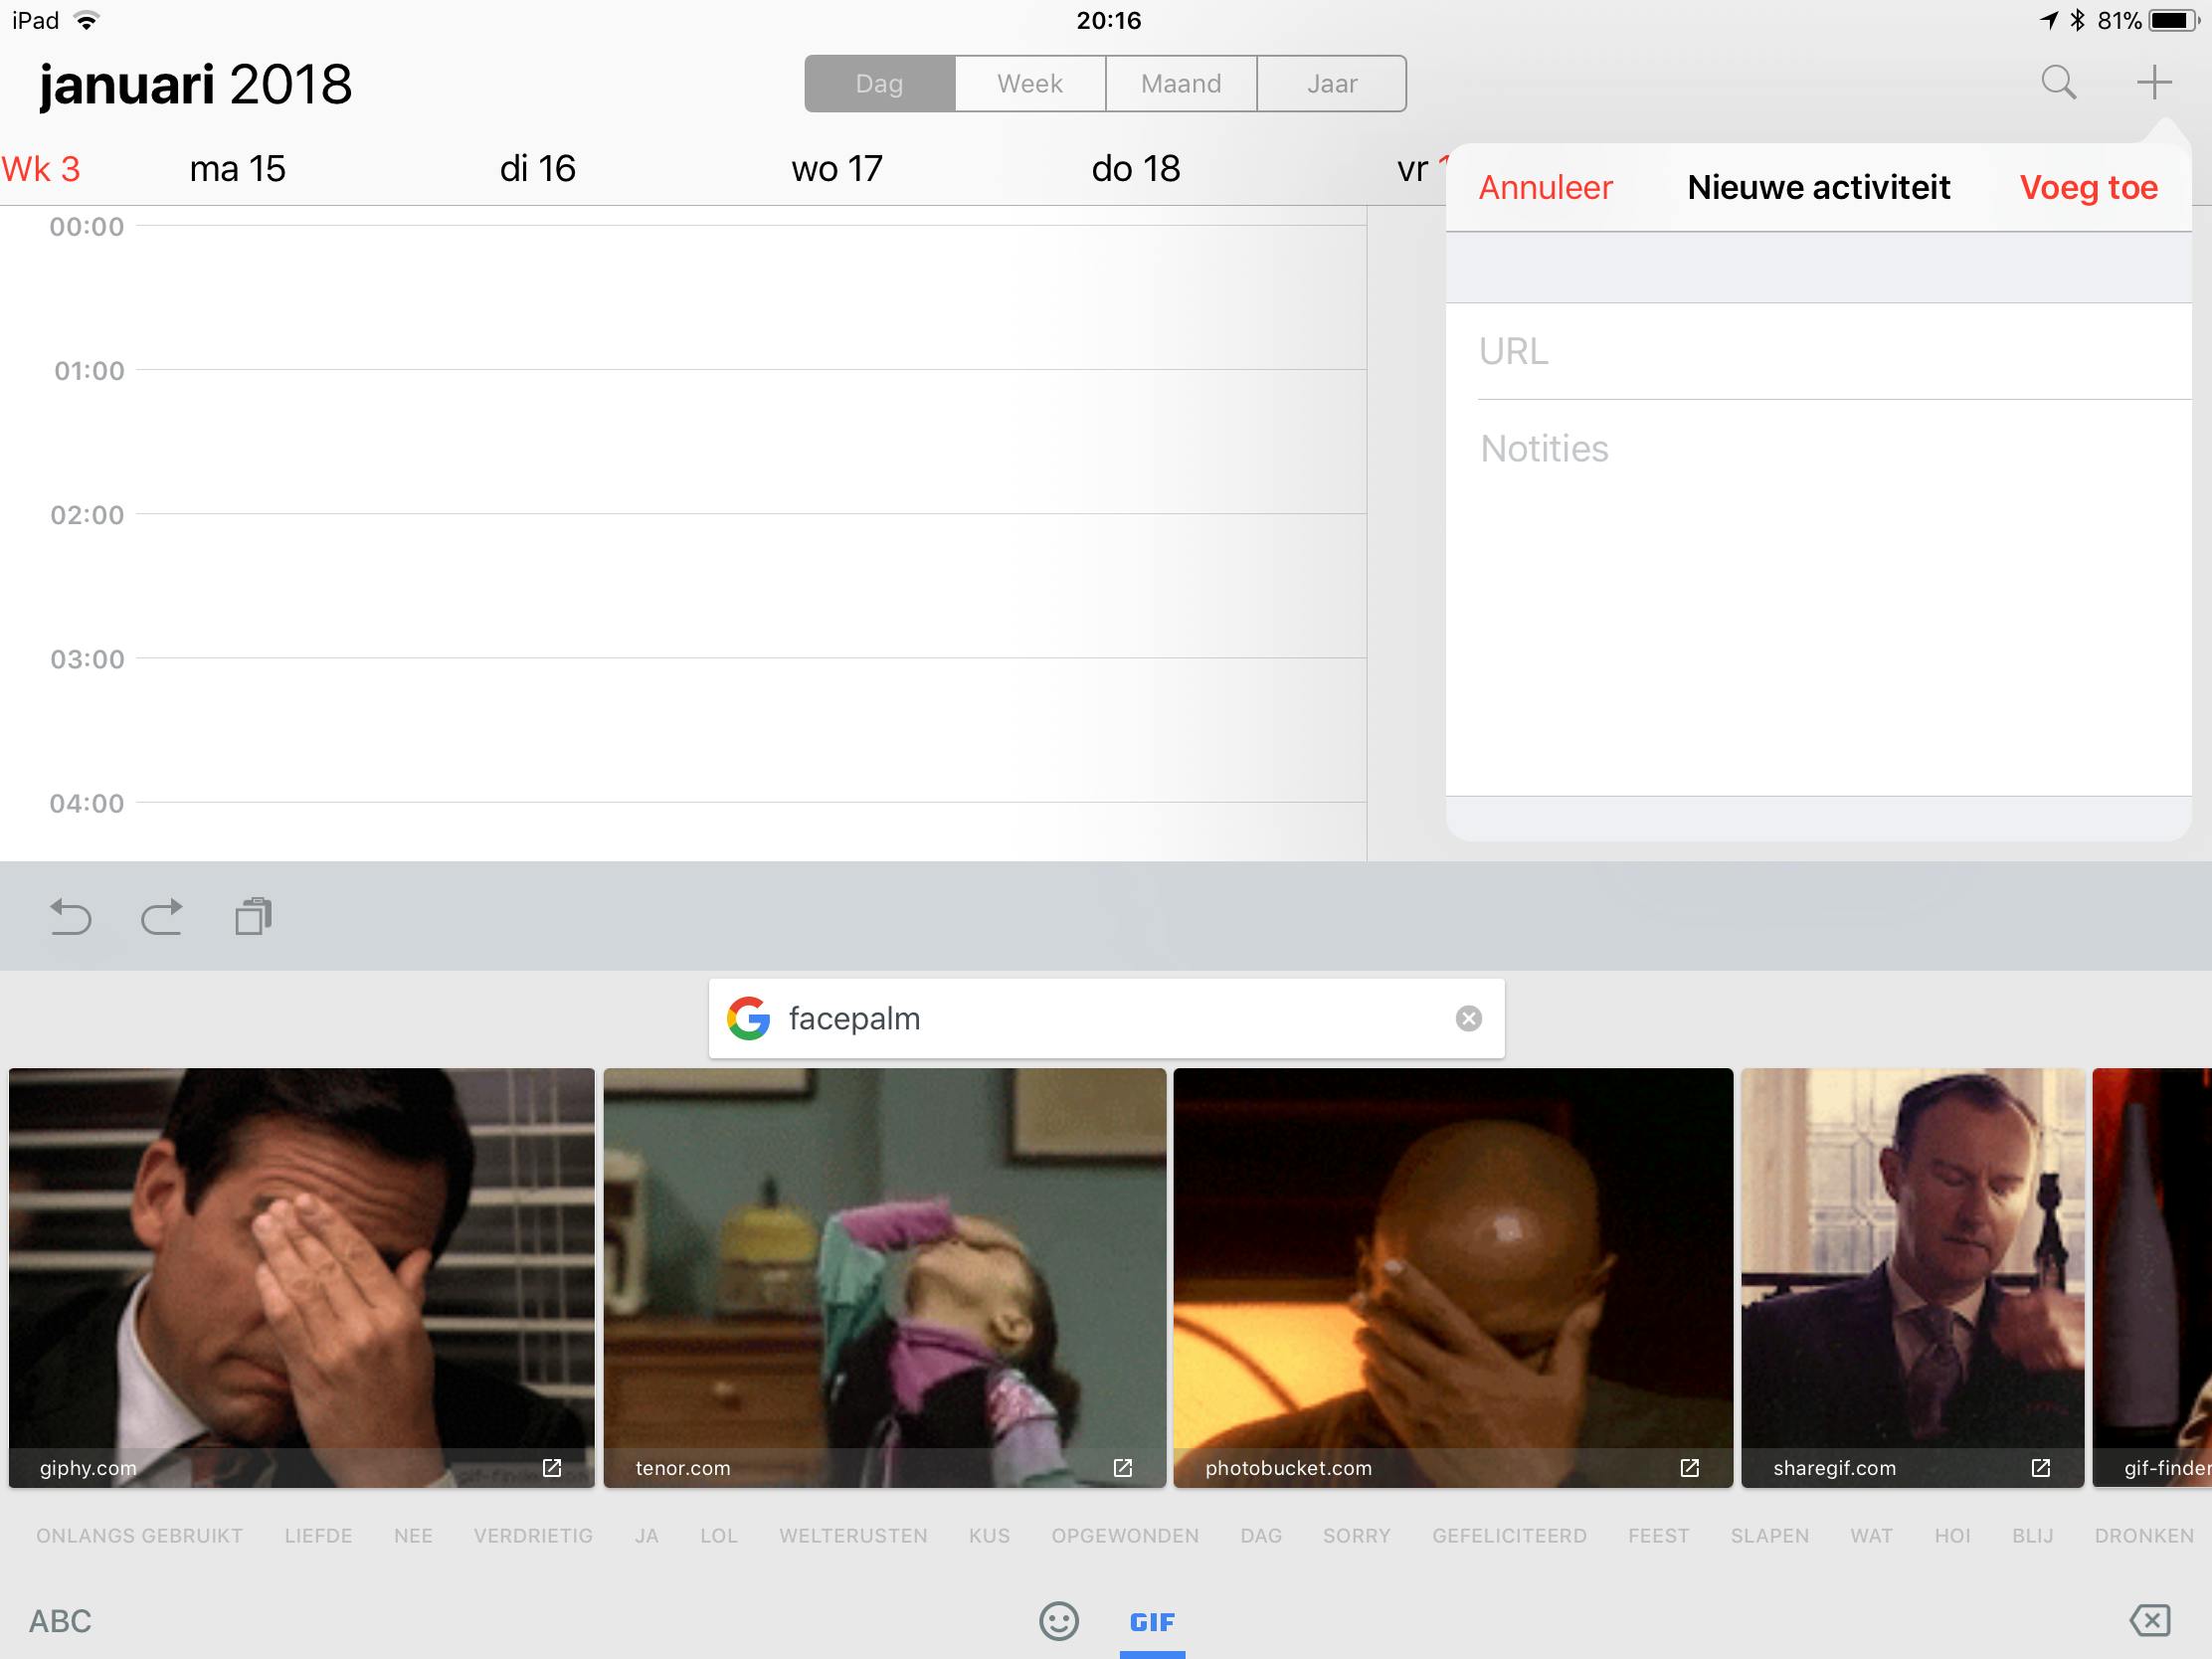Tap the 01:00 time label
This screenshot has height=1659, width=2212.
point(89,371)
